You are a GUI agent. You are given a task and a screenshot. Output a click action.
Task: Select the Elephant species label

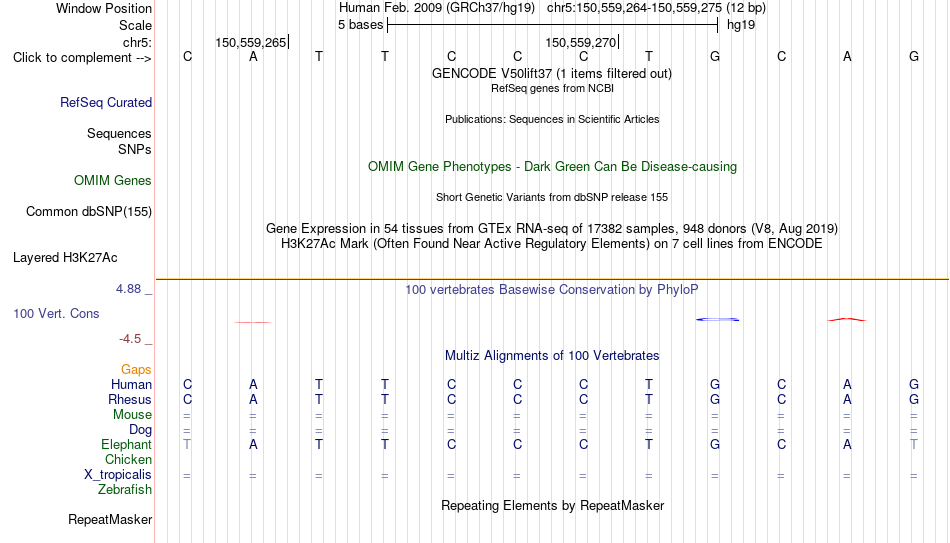click(127, 444)
